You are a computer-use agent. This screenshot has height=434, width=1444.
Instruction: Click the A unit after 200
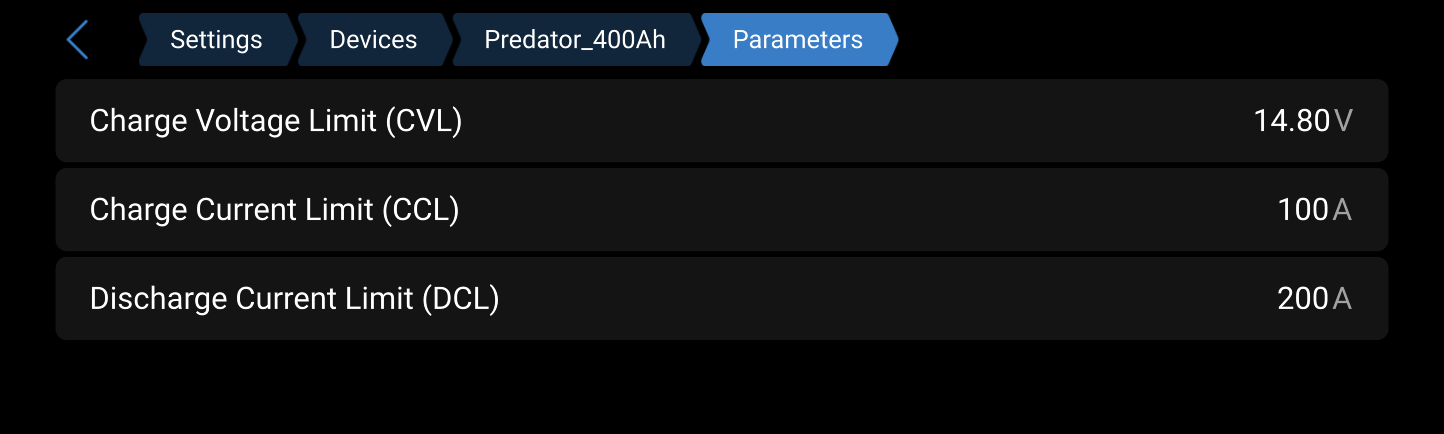tap(1342, 299)
